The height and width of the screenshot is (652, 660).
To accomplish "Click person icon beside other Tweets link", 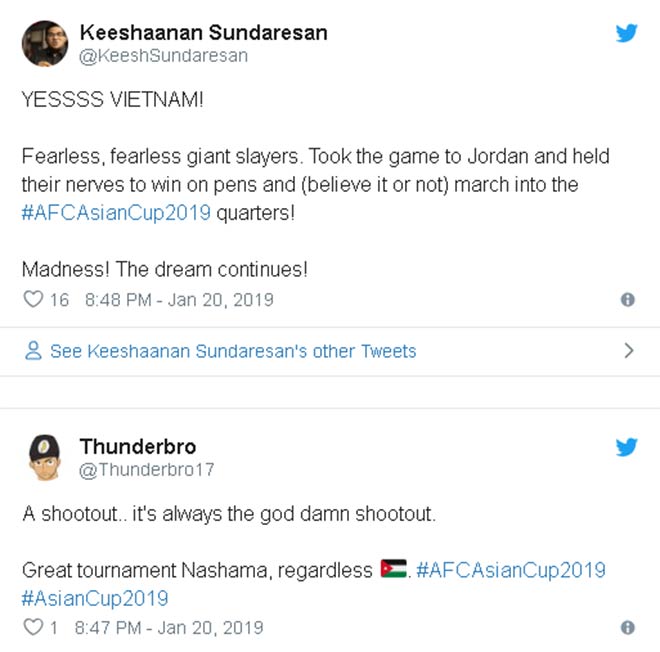I will [33, 351].
